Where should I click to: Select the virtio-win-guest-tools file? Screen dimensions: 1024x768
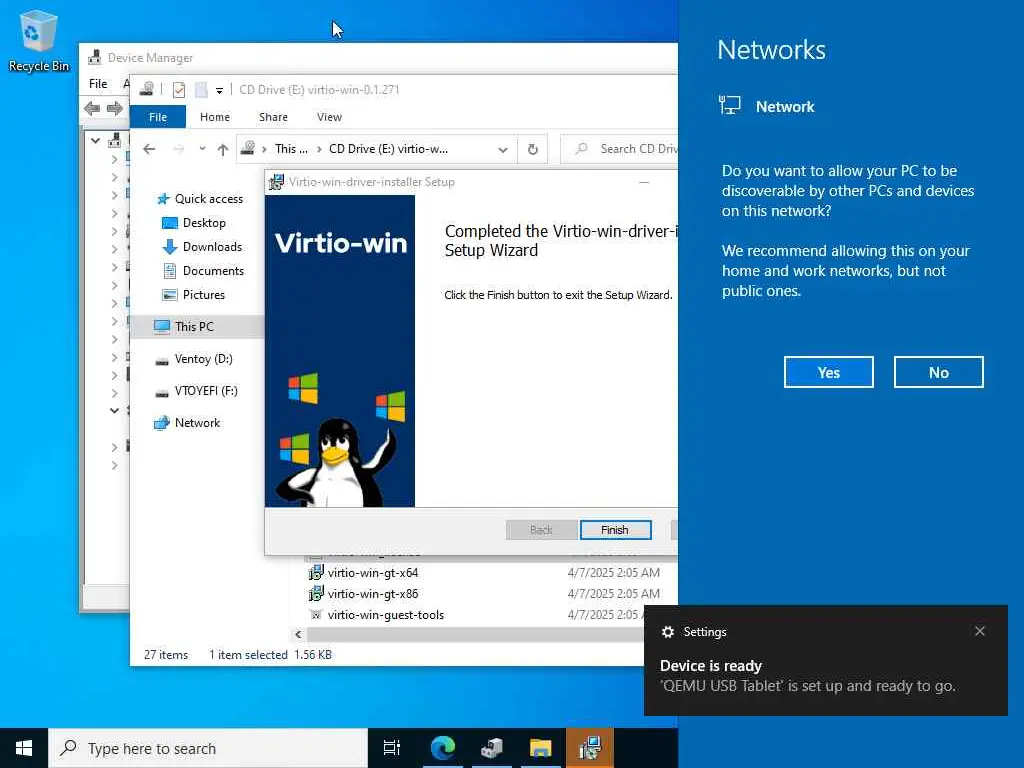coord(385,615)
